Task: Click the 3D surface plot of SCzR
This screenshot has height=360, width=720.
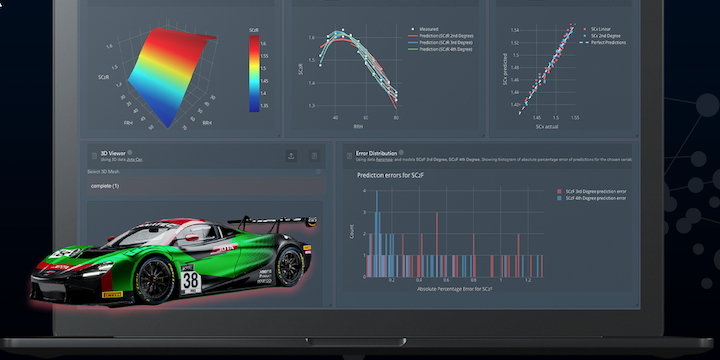Action: (171, 73)
